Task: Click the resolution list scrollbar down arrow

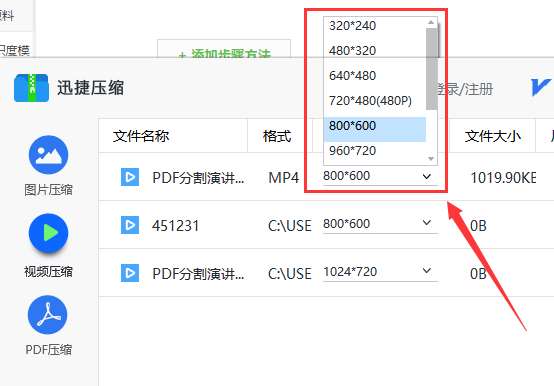Action: coord(431,159)
